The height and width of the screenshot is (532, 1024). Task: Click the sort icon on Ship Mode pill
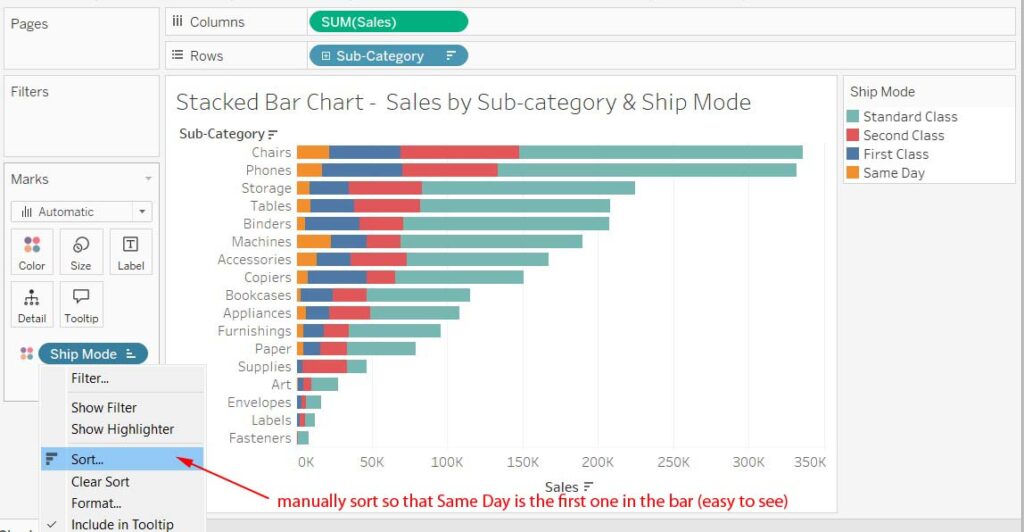click(130, 354)
